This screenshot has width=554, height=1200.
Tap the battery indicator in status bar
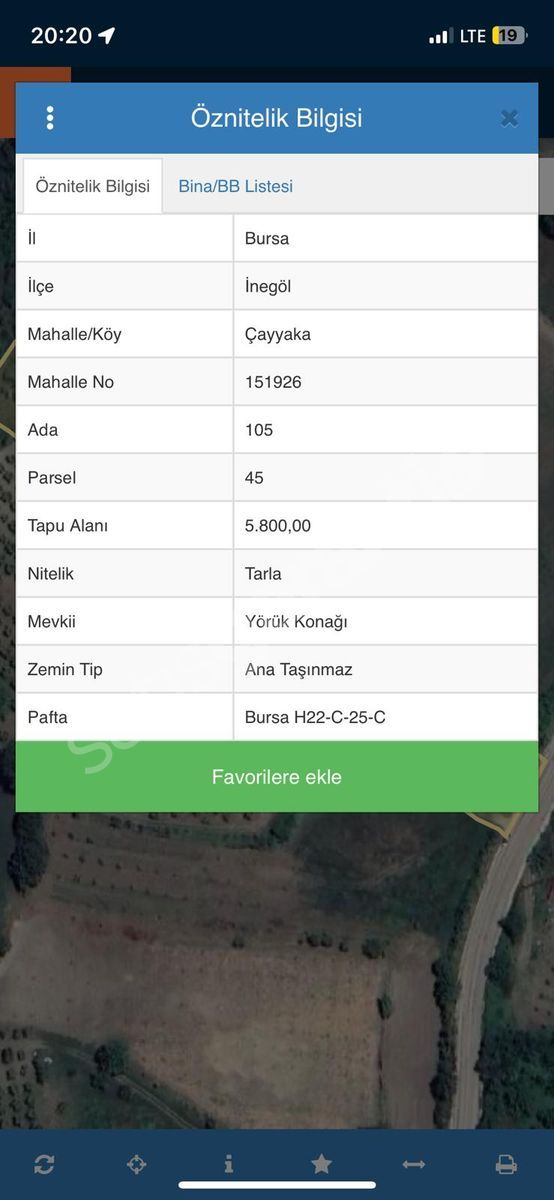click(x=508, y=36)
